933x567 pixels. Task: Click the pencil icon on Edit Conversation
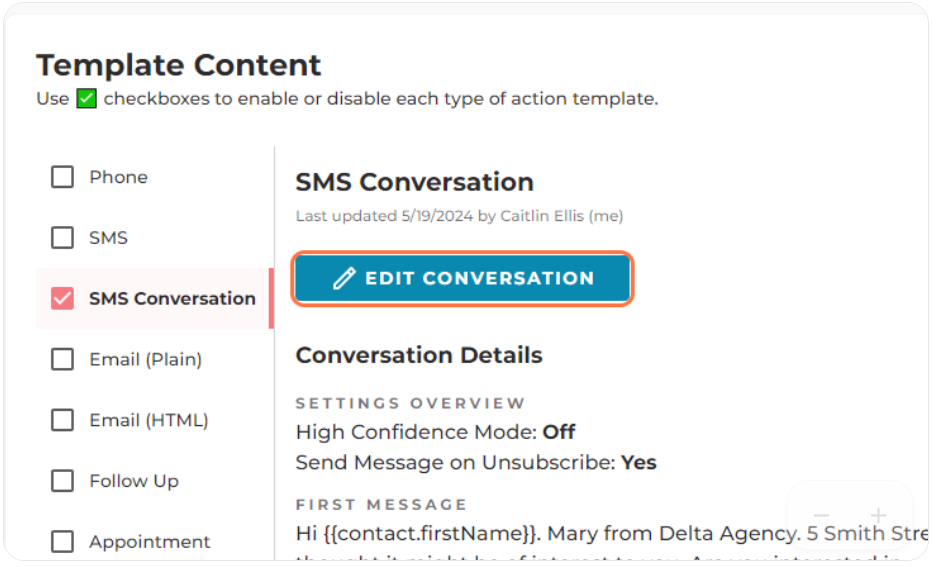pos(344,278)
